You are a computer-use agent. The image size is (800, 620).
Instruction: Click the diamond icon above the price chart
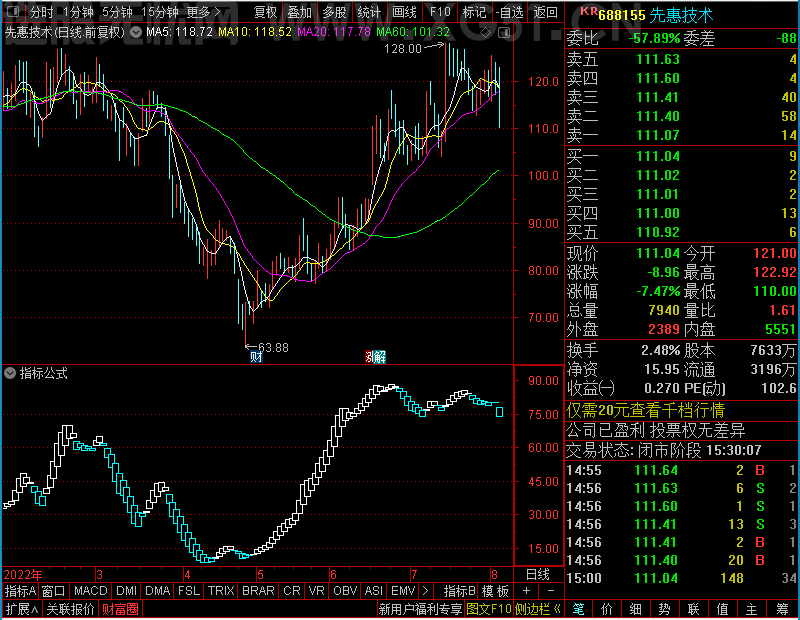[x=486, y=33]
